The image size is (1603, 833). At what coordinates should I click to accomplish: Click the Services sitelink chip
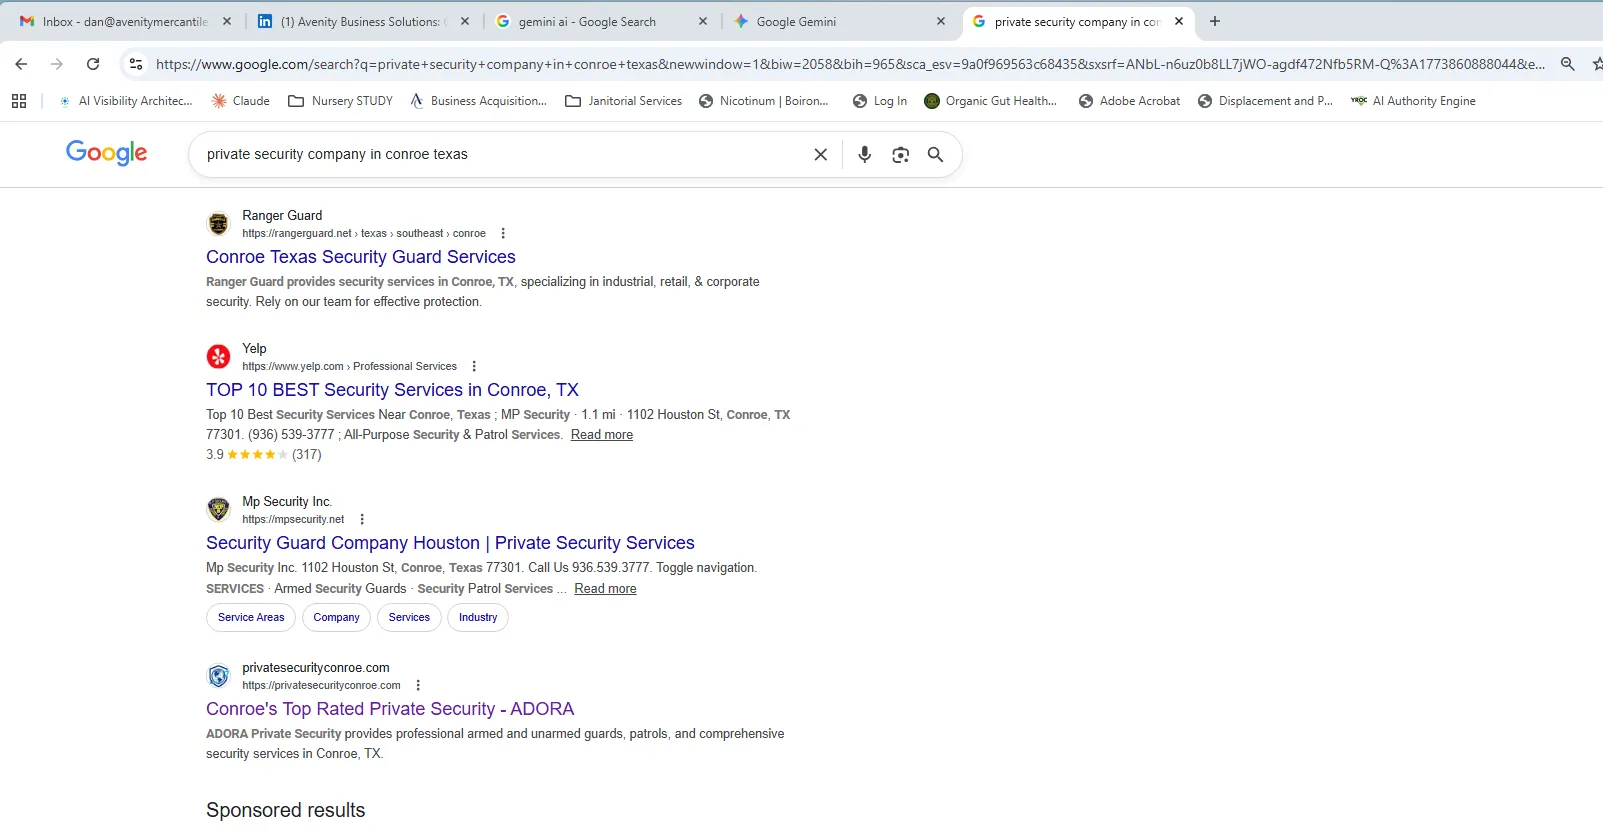[x=409, y=617]
